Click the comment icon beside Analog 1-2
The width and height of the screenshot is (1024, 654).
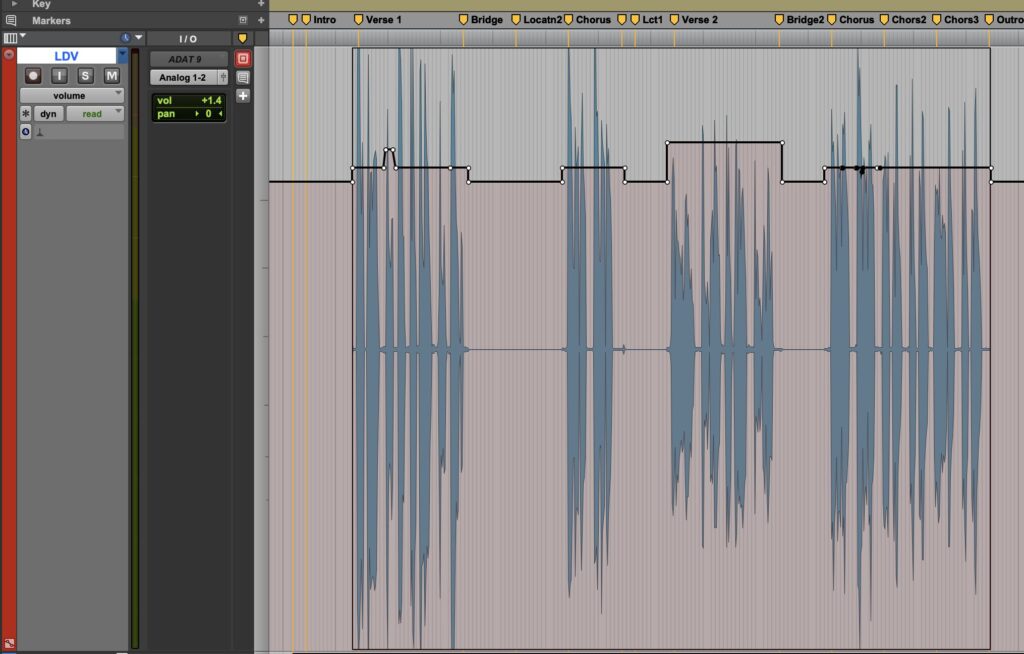243,77
